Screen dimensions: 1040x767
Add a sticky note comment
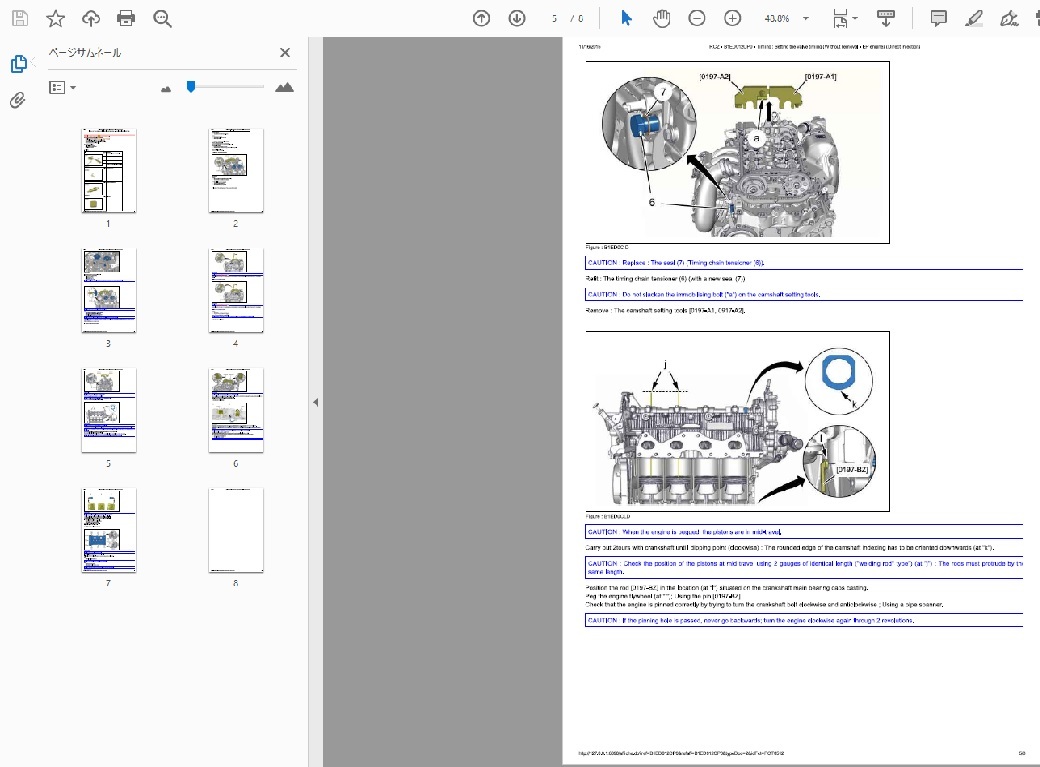click(x=938, y=19)
